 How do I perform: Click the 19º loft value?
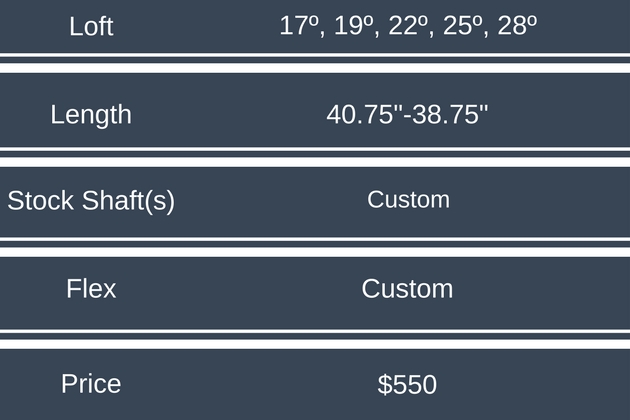point(353,26)
